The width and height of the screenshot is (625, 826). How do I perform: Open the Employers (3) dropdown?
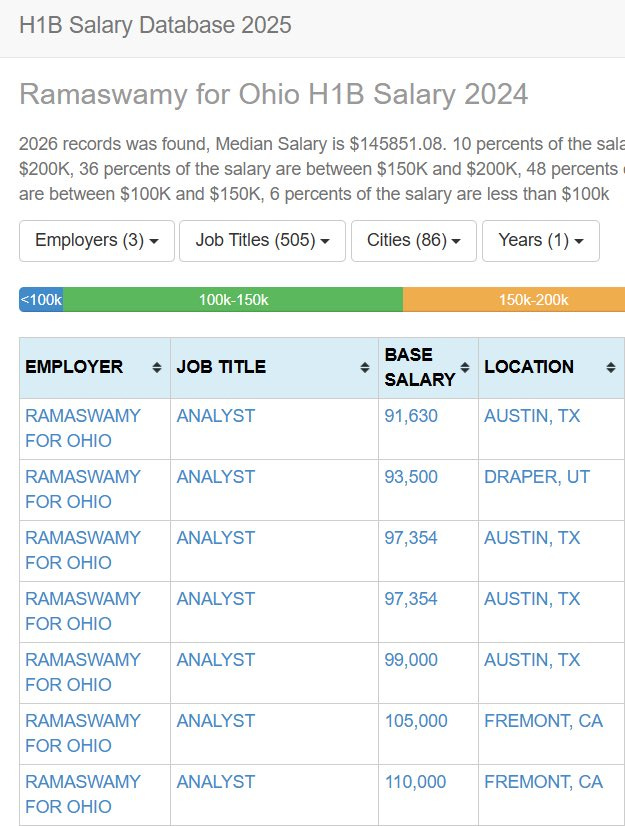coord(95,240)
